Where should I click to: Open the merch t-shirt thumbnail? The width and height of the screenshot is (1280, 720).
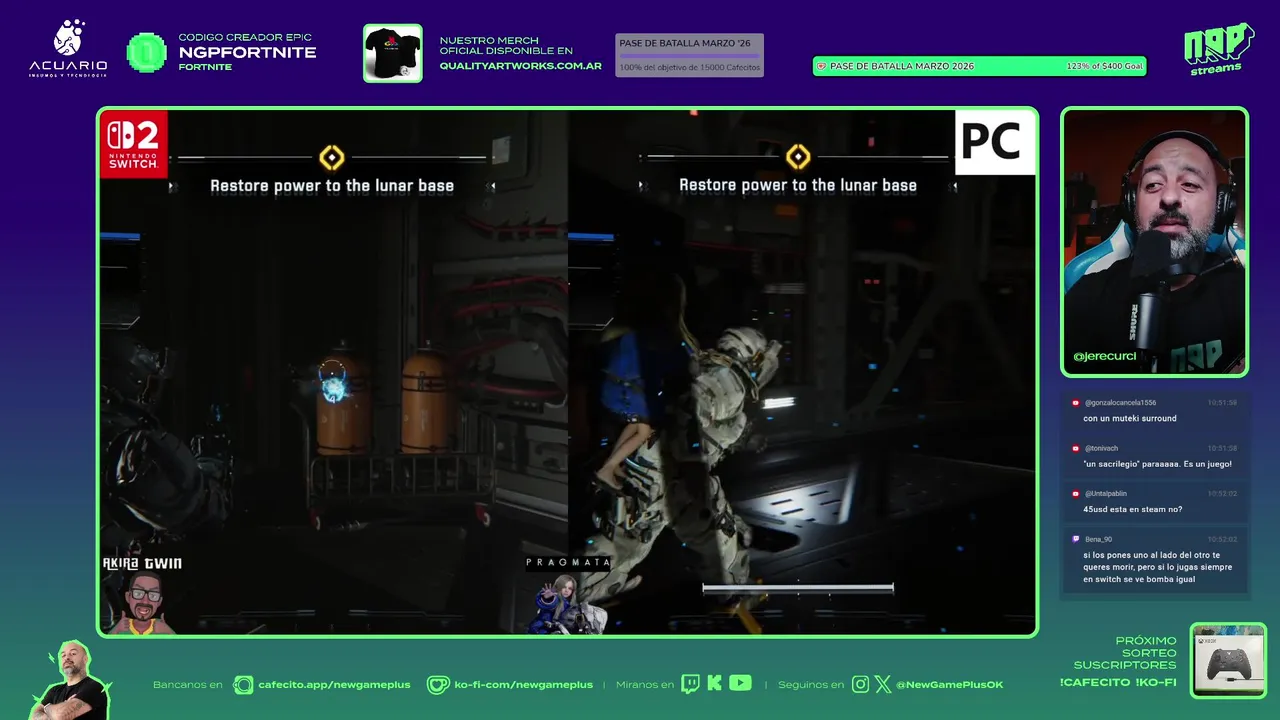[392, 53]
